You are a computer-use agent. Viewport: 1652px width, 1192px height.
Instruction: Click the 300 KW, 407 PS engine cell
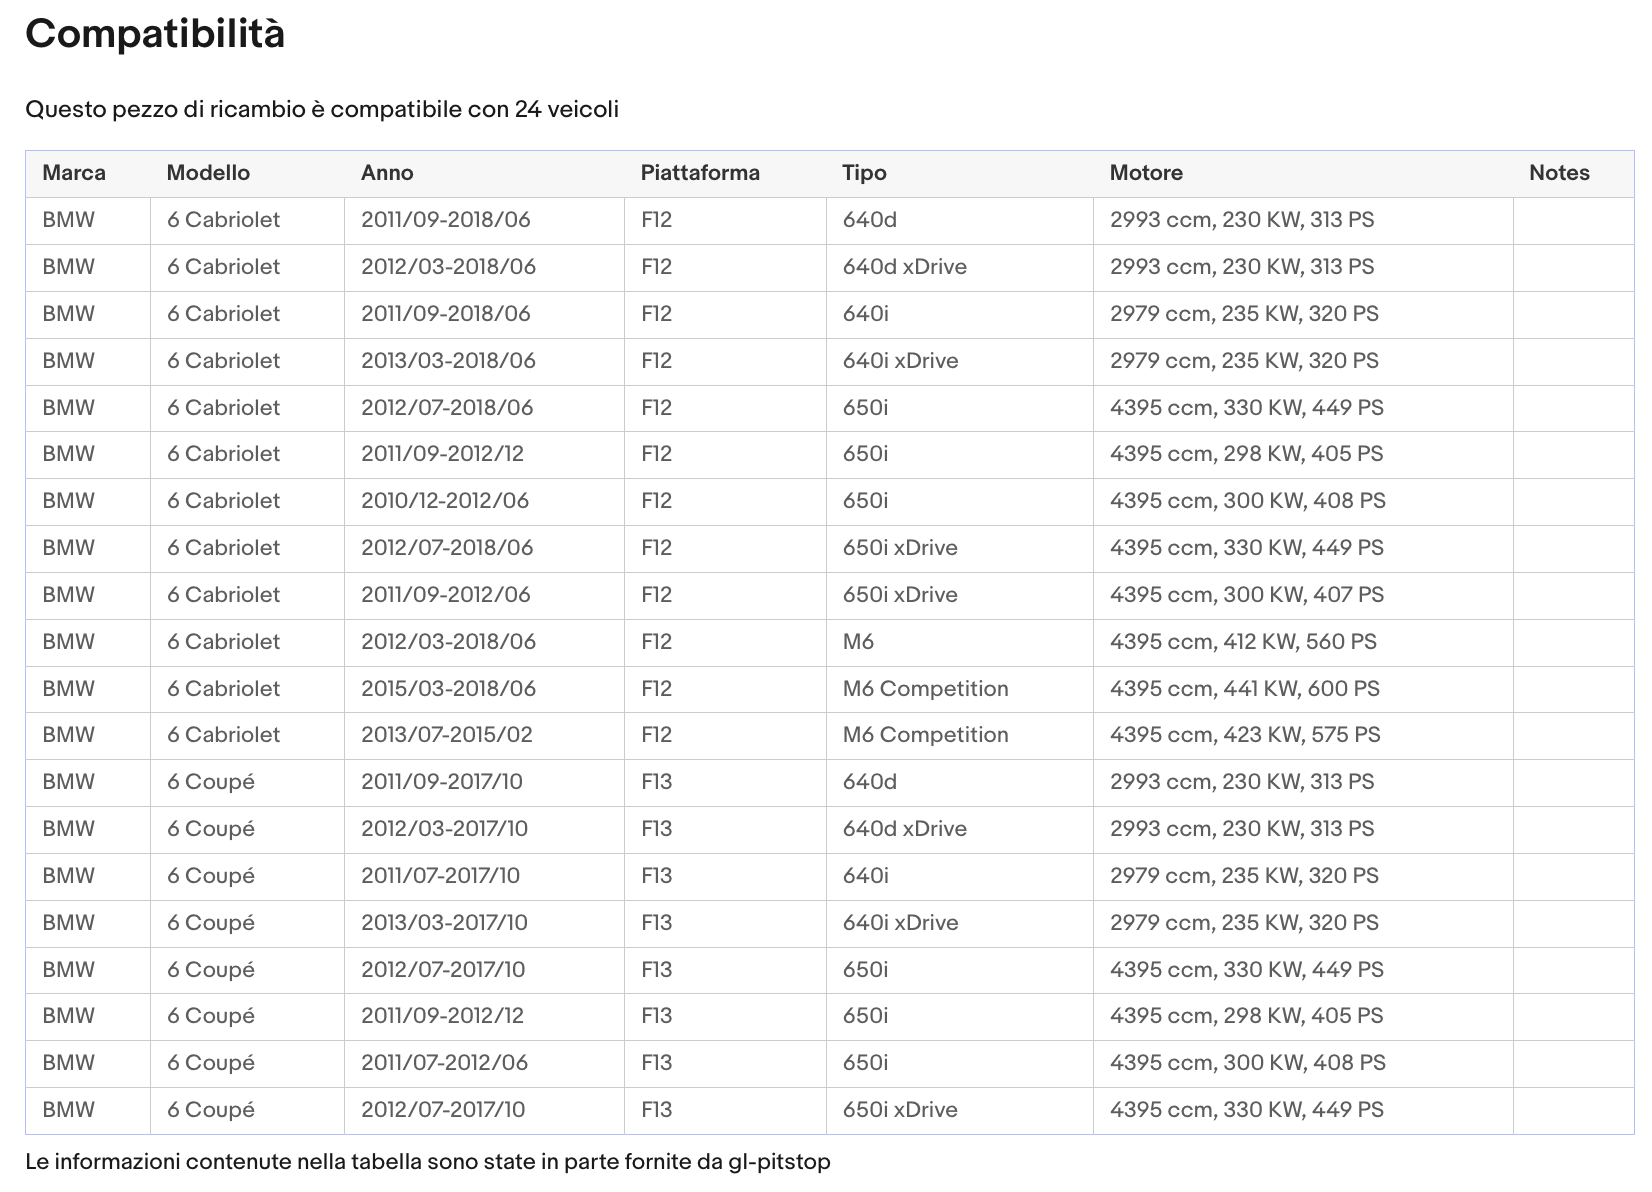tap(1303, 595)
